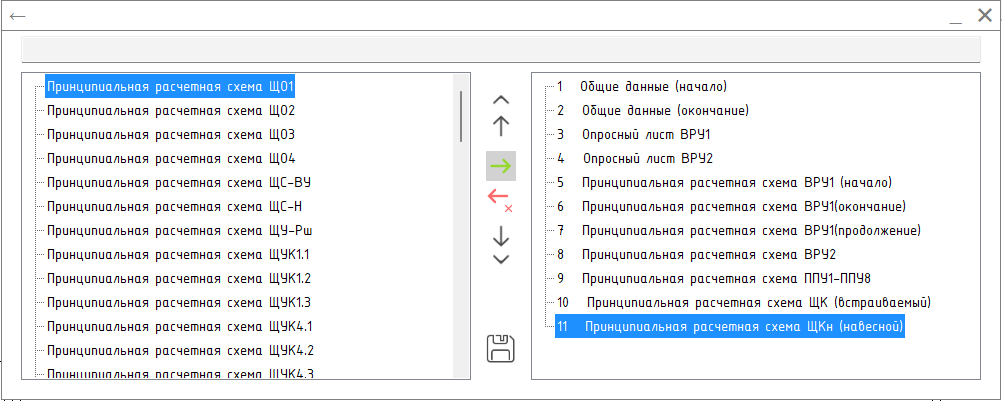Select Принципиальная расчетная схема ЩУ-Рш item
The width and height of the screenshot is (1002, 401).
tap(180, 231)
